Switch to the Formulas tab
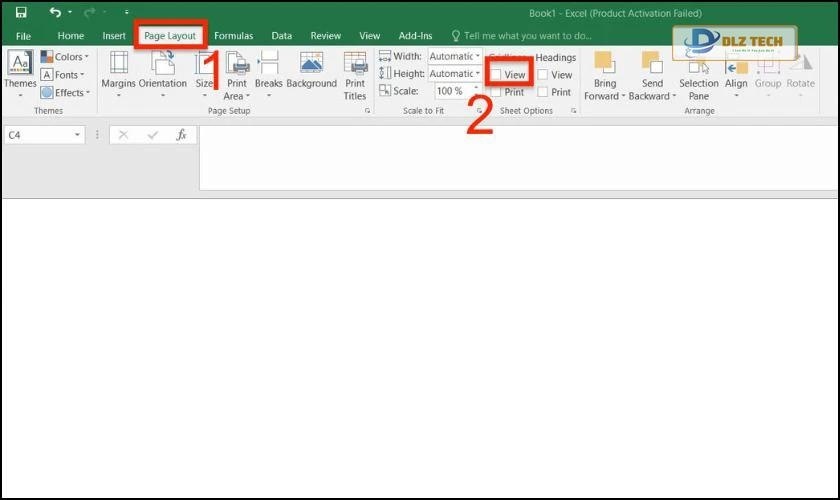This screenshot has height=500, width=840. pos(233,35)
